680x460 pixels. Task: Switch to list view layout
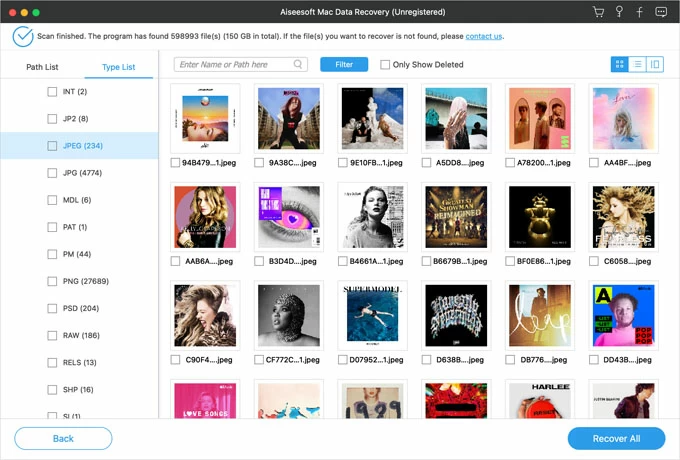coord(637,64)
